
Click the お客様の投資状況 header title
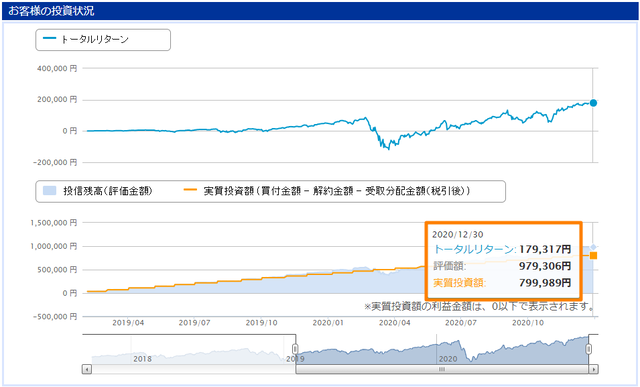[51, 11]
